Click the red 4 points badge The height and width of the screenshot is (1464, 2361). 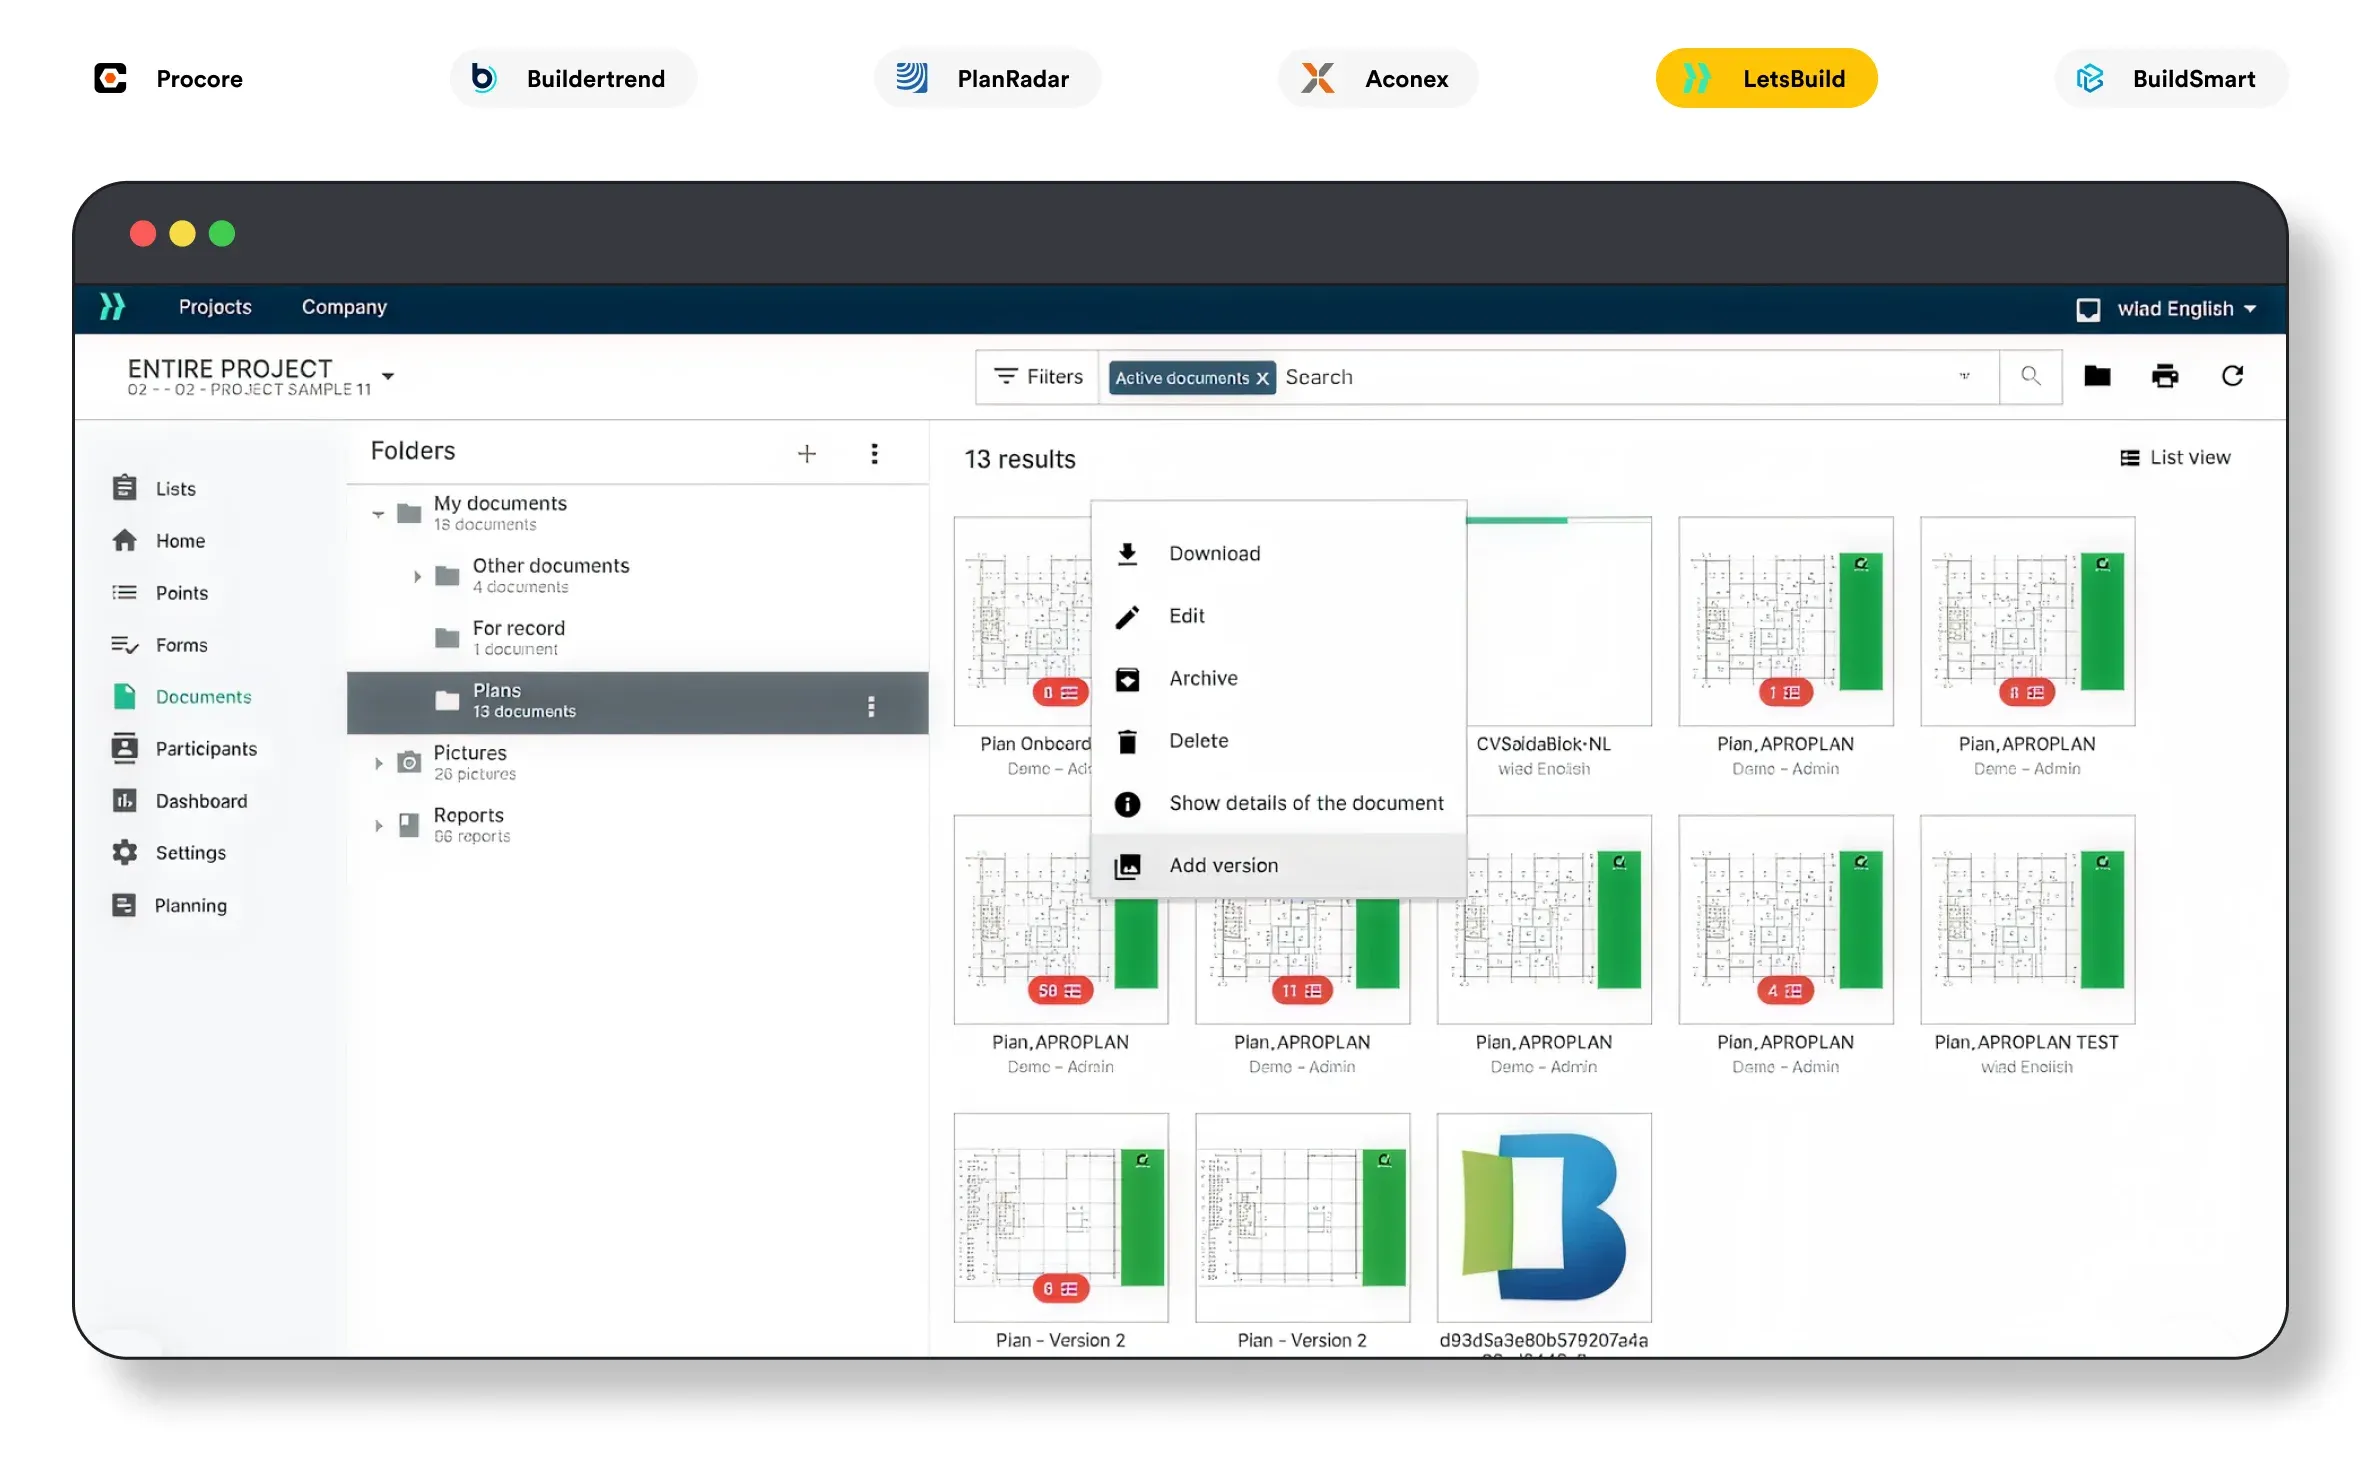1784,991
